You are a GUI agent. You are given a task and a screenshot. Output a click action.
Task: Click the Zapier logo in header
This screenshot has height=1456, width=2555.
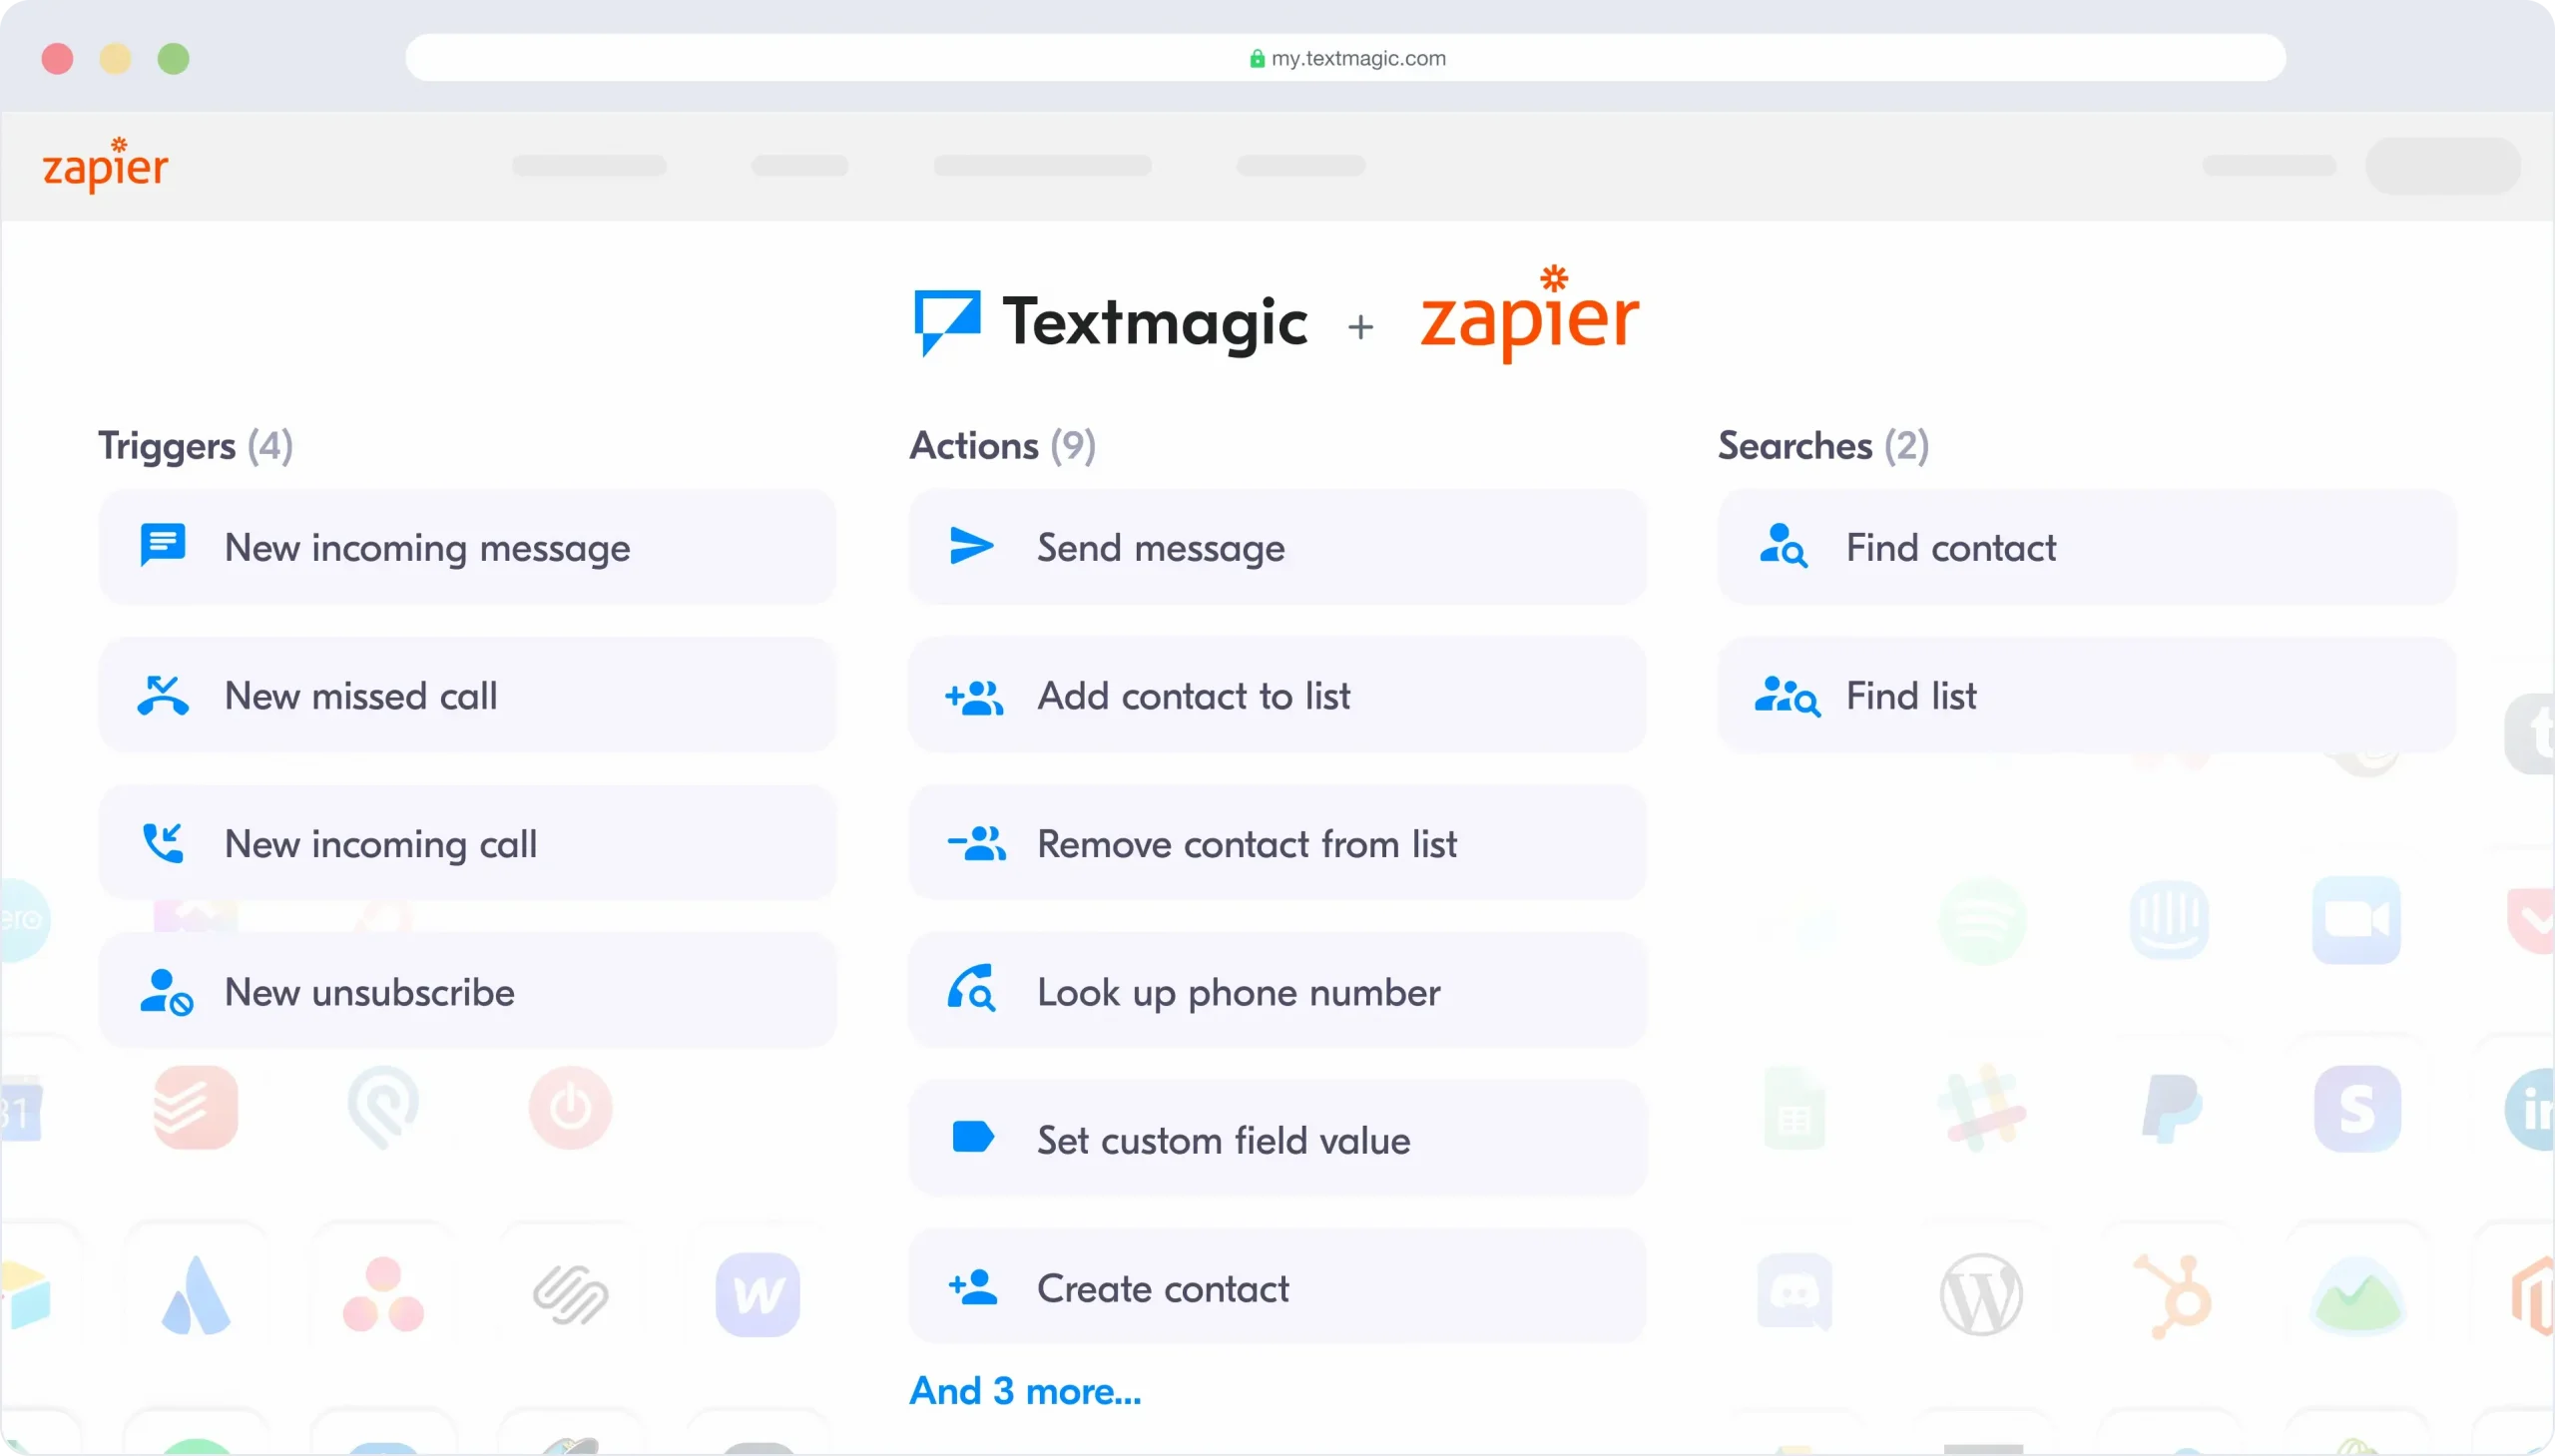tap(105, 165)
